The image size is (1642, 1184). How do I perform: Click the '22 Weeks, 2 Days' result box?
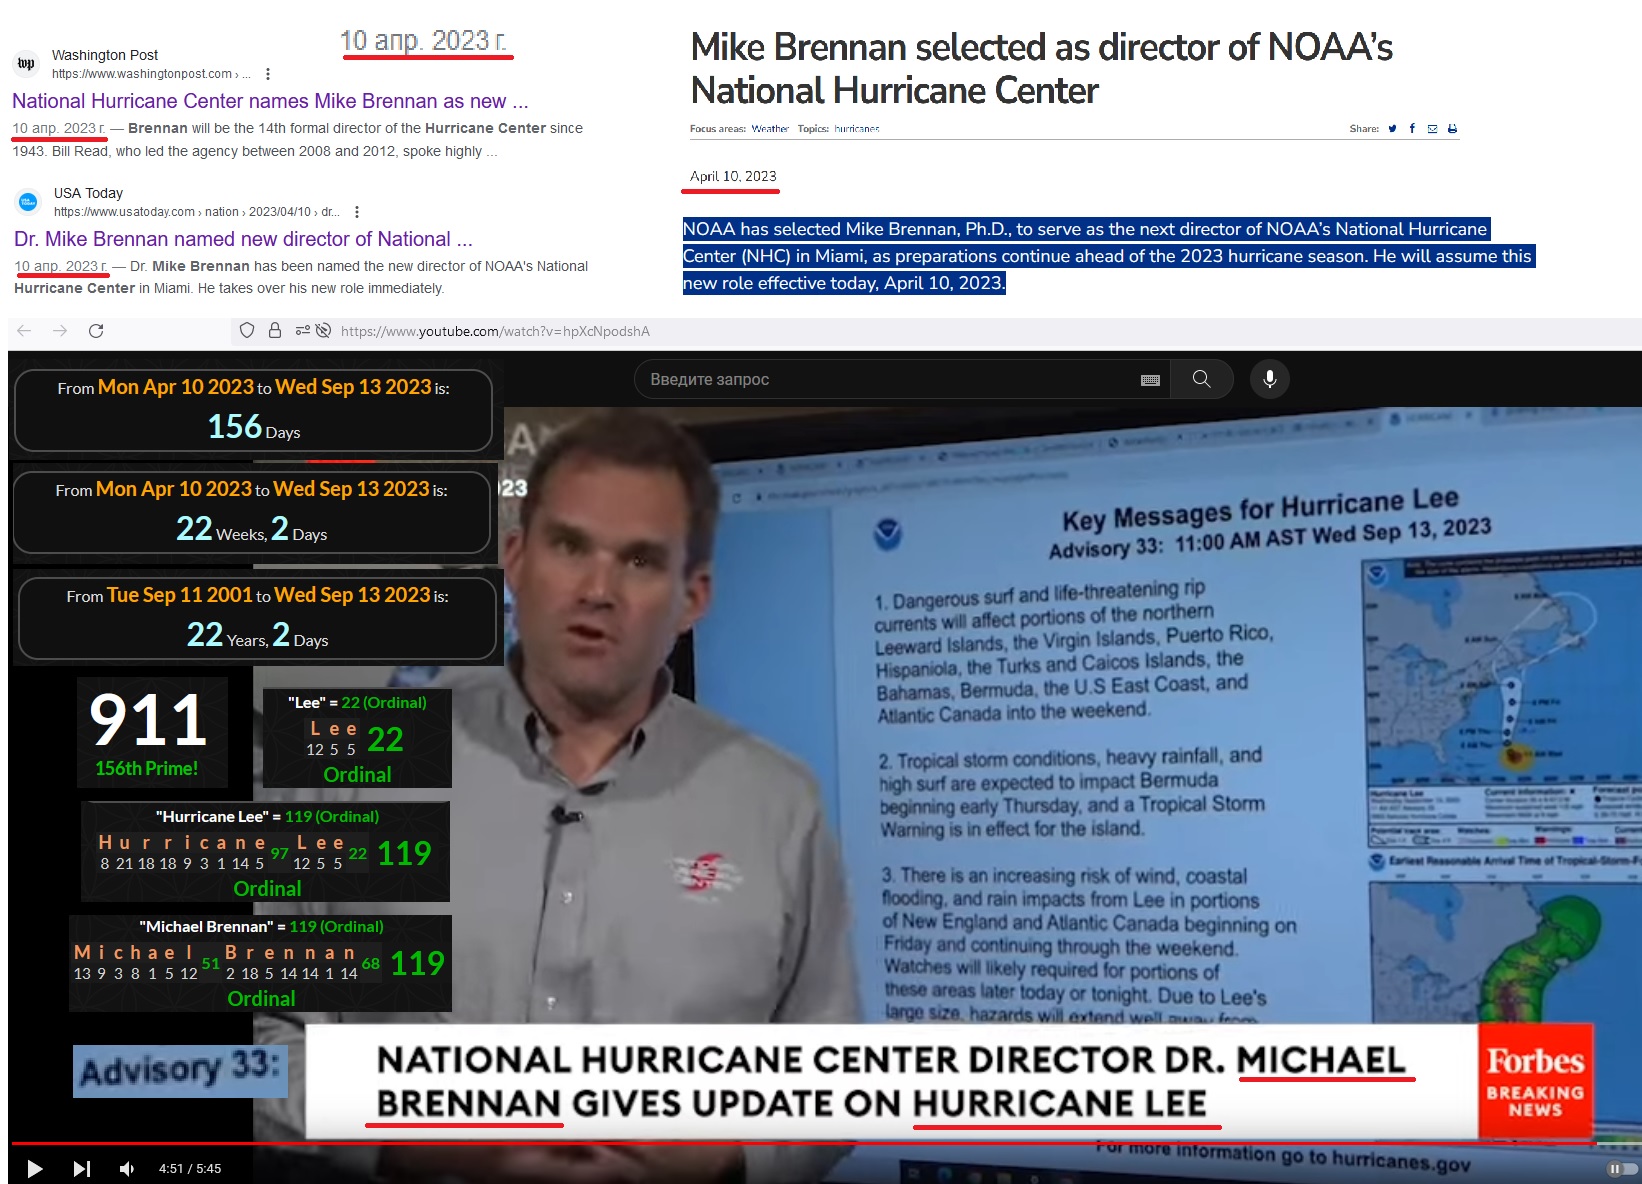(251, 512)
